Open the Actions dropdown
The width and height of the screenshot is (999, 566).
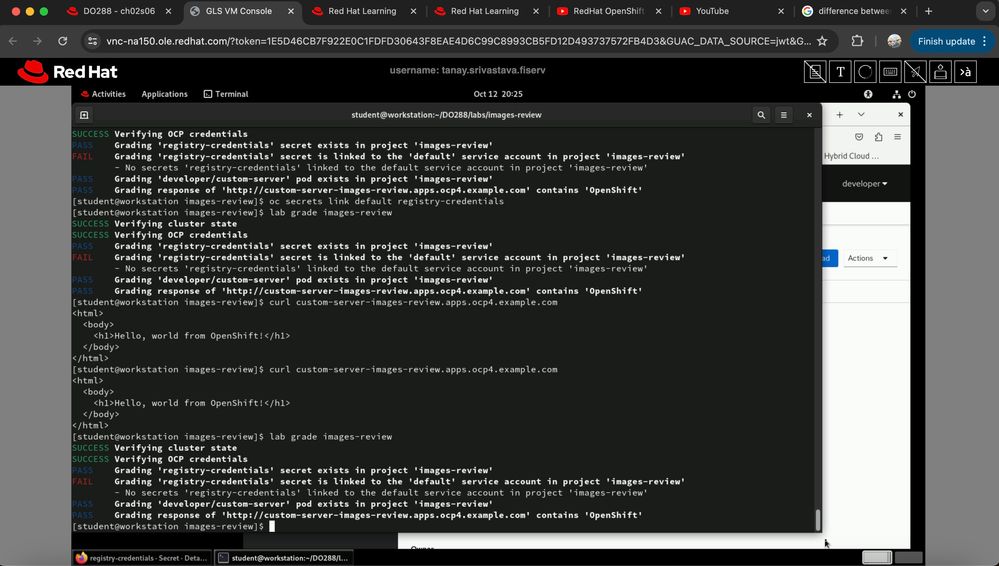867,258
